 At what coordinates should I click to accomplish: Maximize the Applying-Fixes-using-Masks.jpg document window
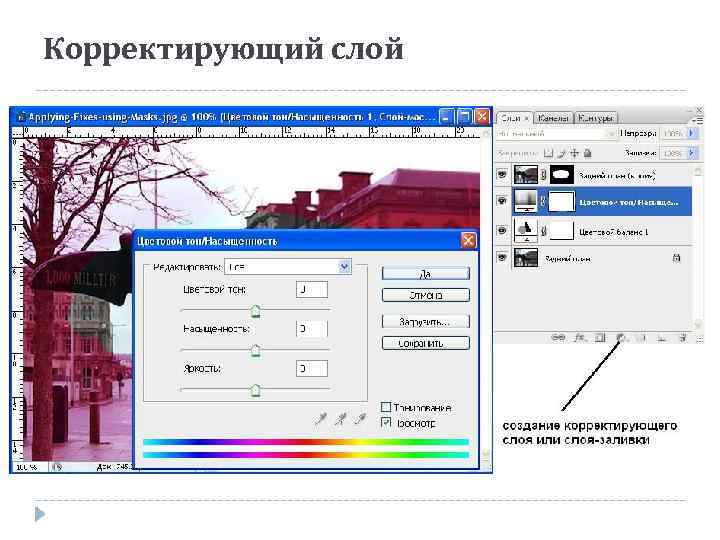click(464, 117)
